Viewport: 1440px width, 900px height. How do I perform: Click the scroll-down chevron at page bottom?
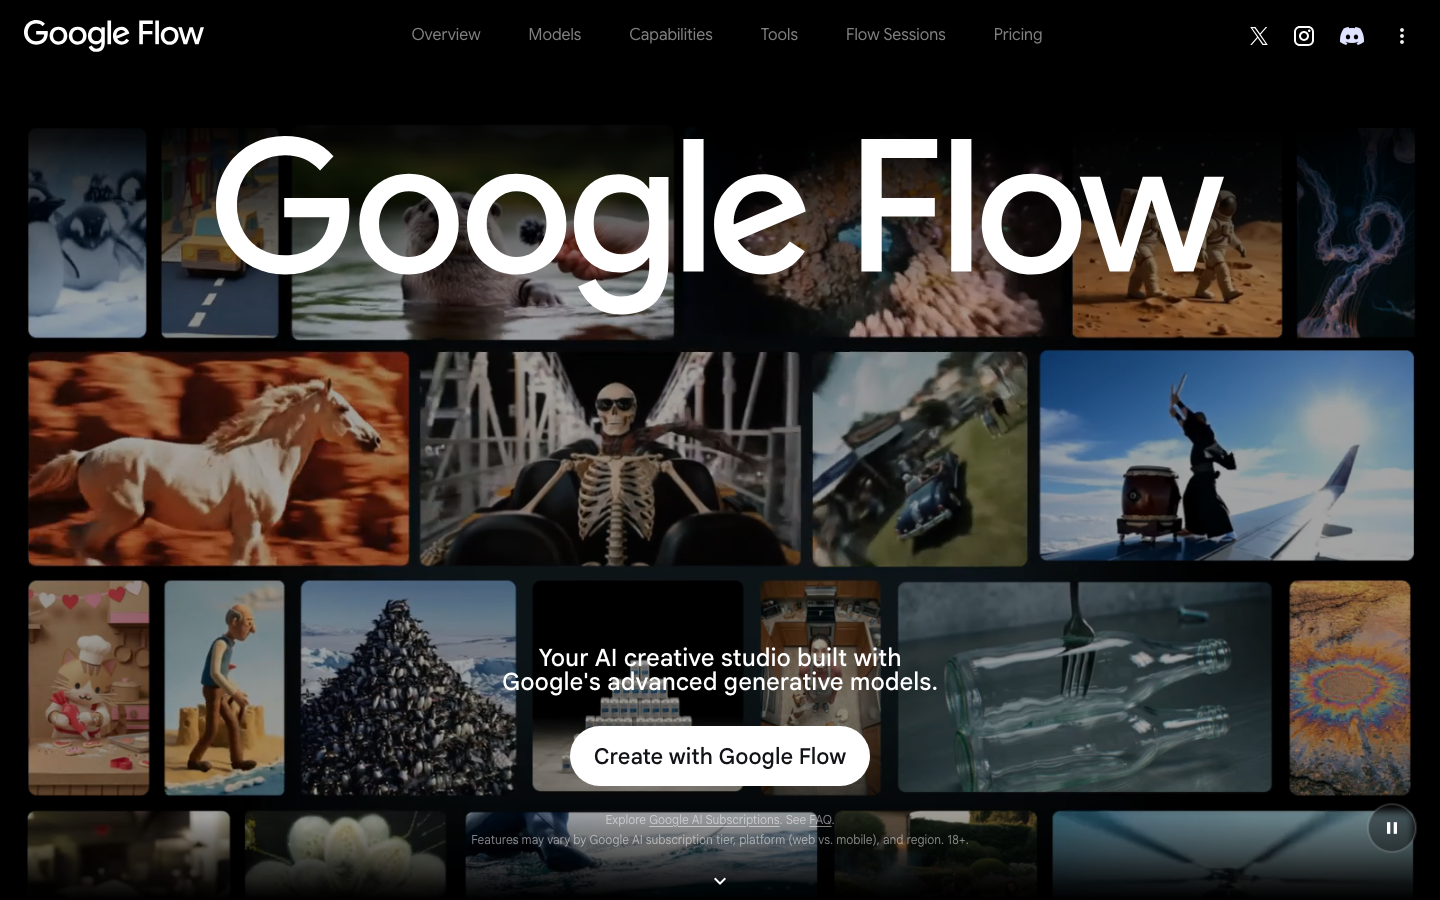point(720,881)
